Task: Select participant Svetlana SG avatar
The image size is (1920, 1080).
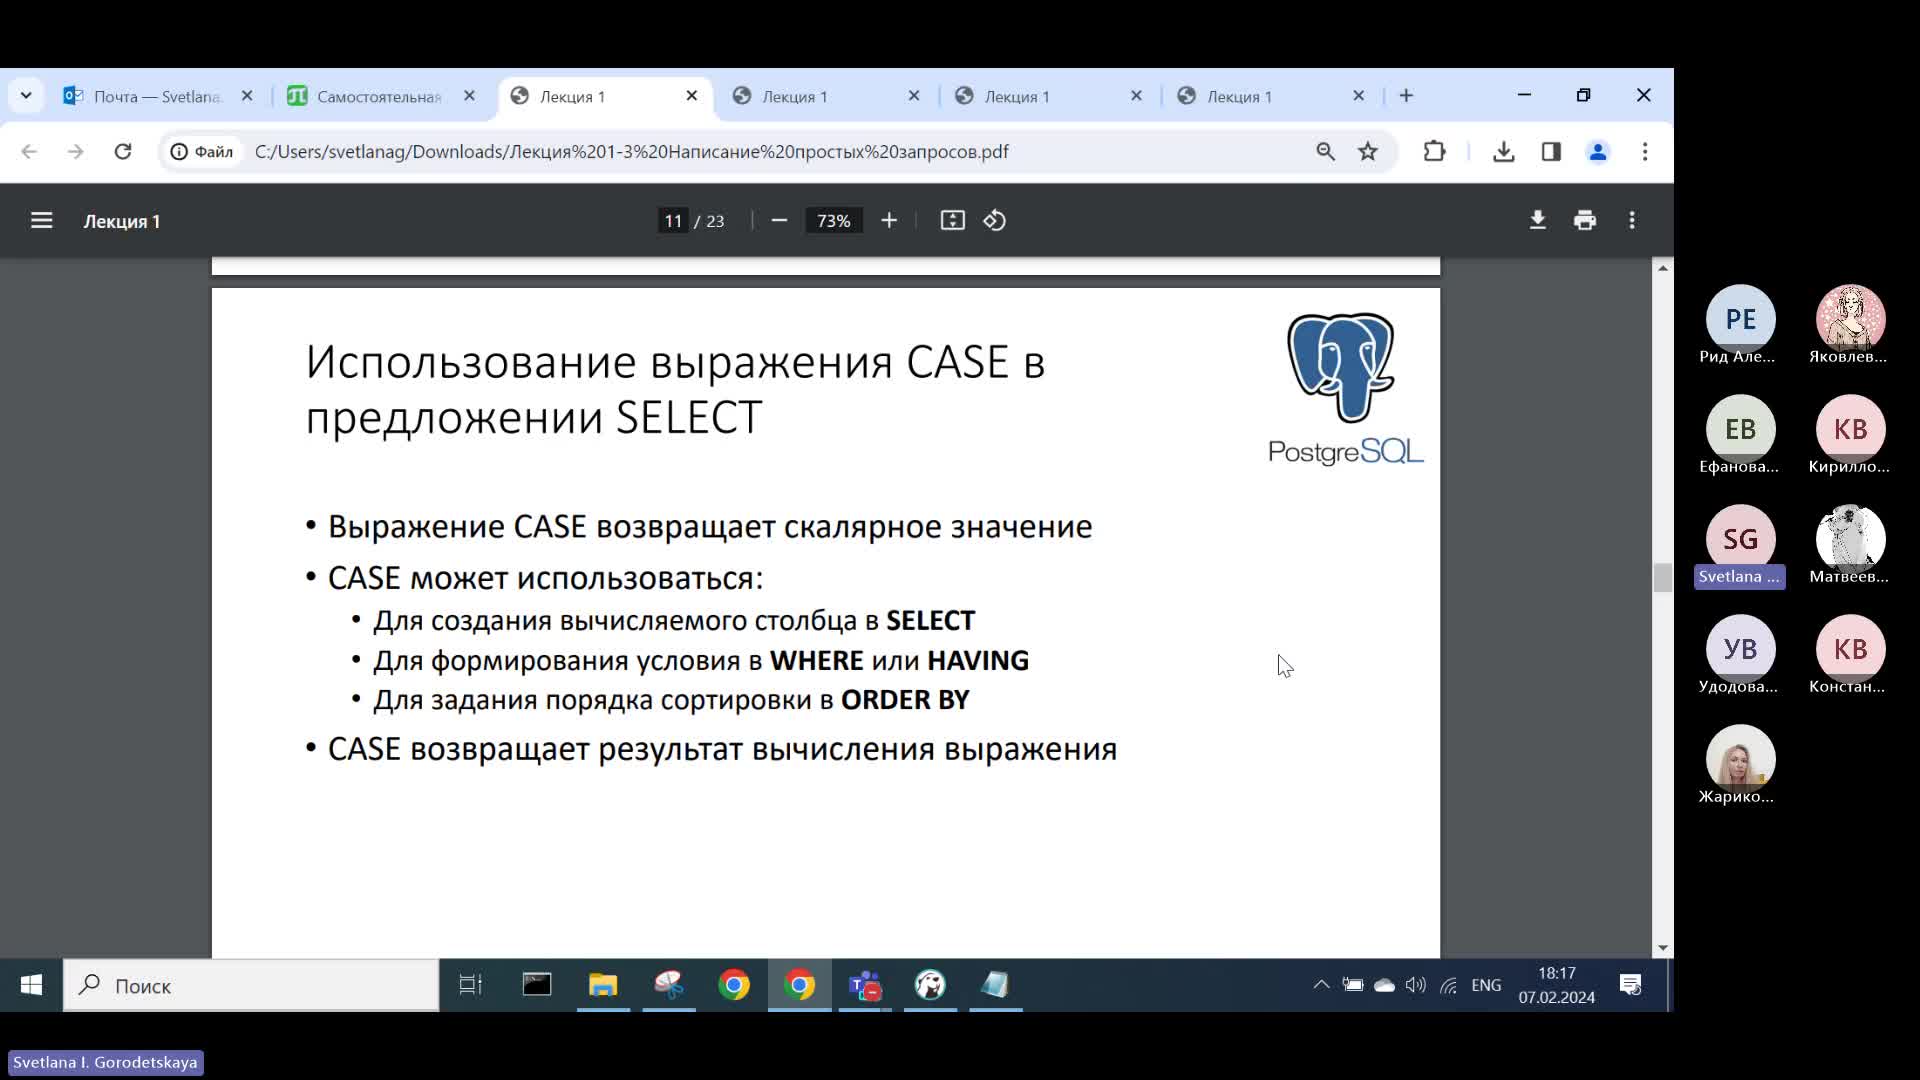Action: (1740, 539)
